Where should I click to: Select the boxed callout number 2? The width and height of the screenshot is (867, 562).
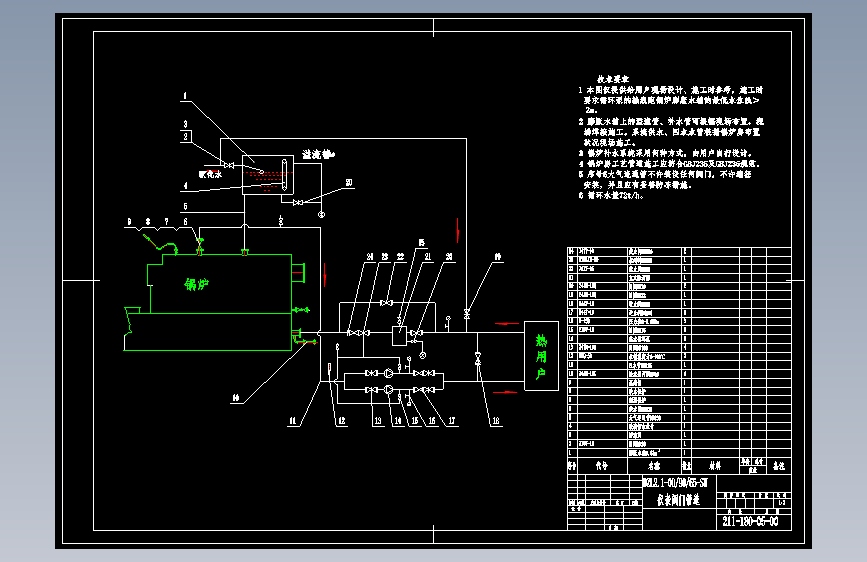point(186,136)
